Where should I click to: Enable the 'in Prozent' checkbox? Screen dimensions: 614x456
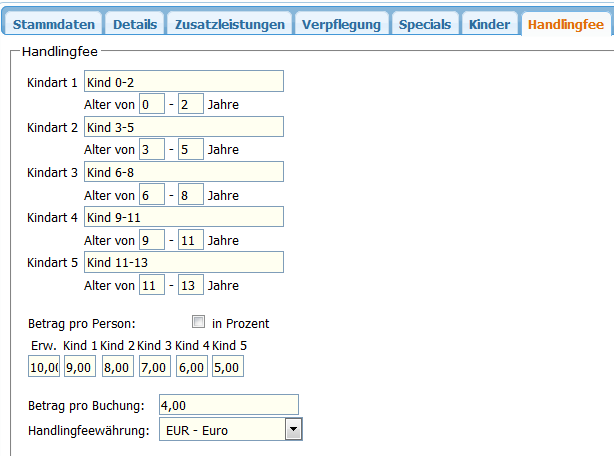click(199, 322)
